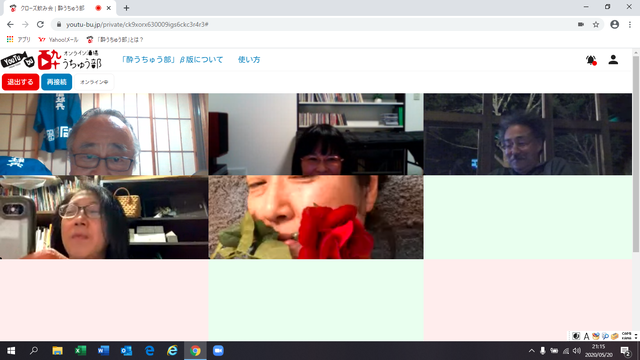The height and width of the screenshot is (360, 640).
Task: Reload the page with refresh icon
Action: pyautogui.click(x=40, y=24)
